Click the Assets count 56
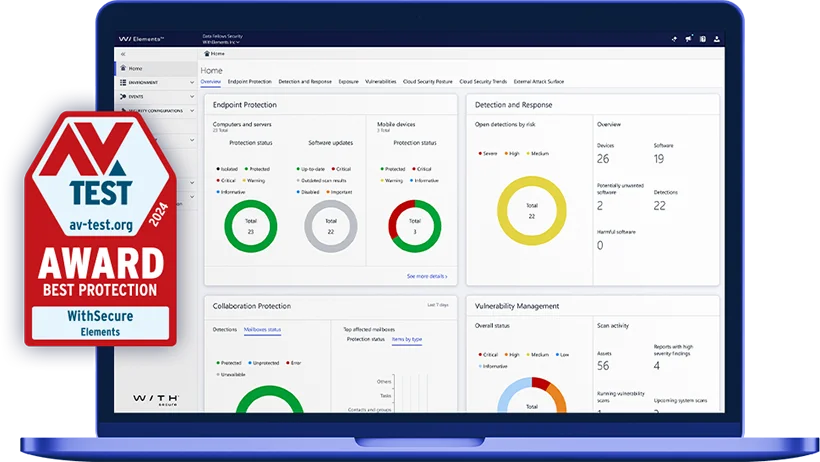 click(603, 366)
